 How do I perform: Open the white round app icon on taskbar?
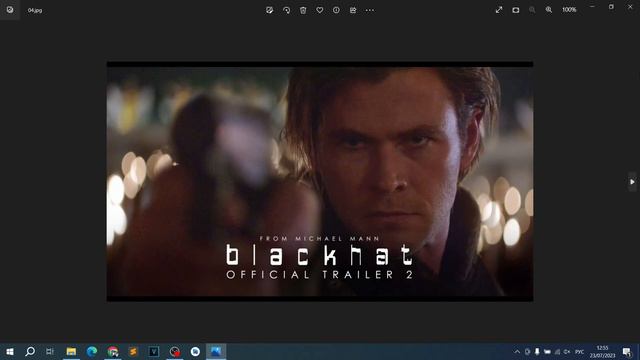(x=195, y=351)
